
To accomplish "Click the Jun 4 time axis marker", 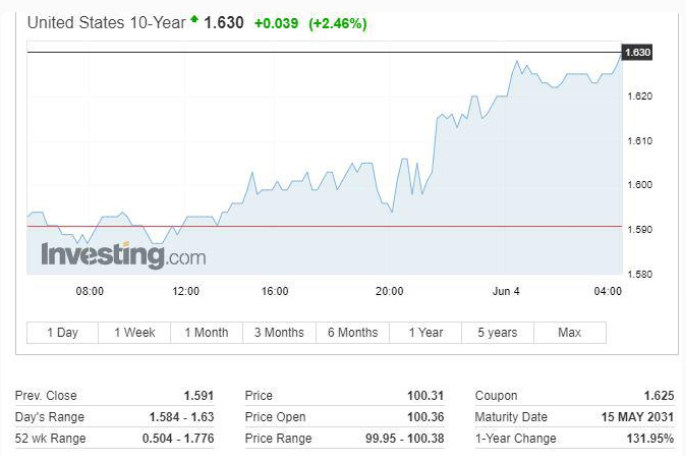I will [x=506, y=291].
